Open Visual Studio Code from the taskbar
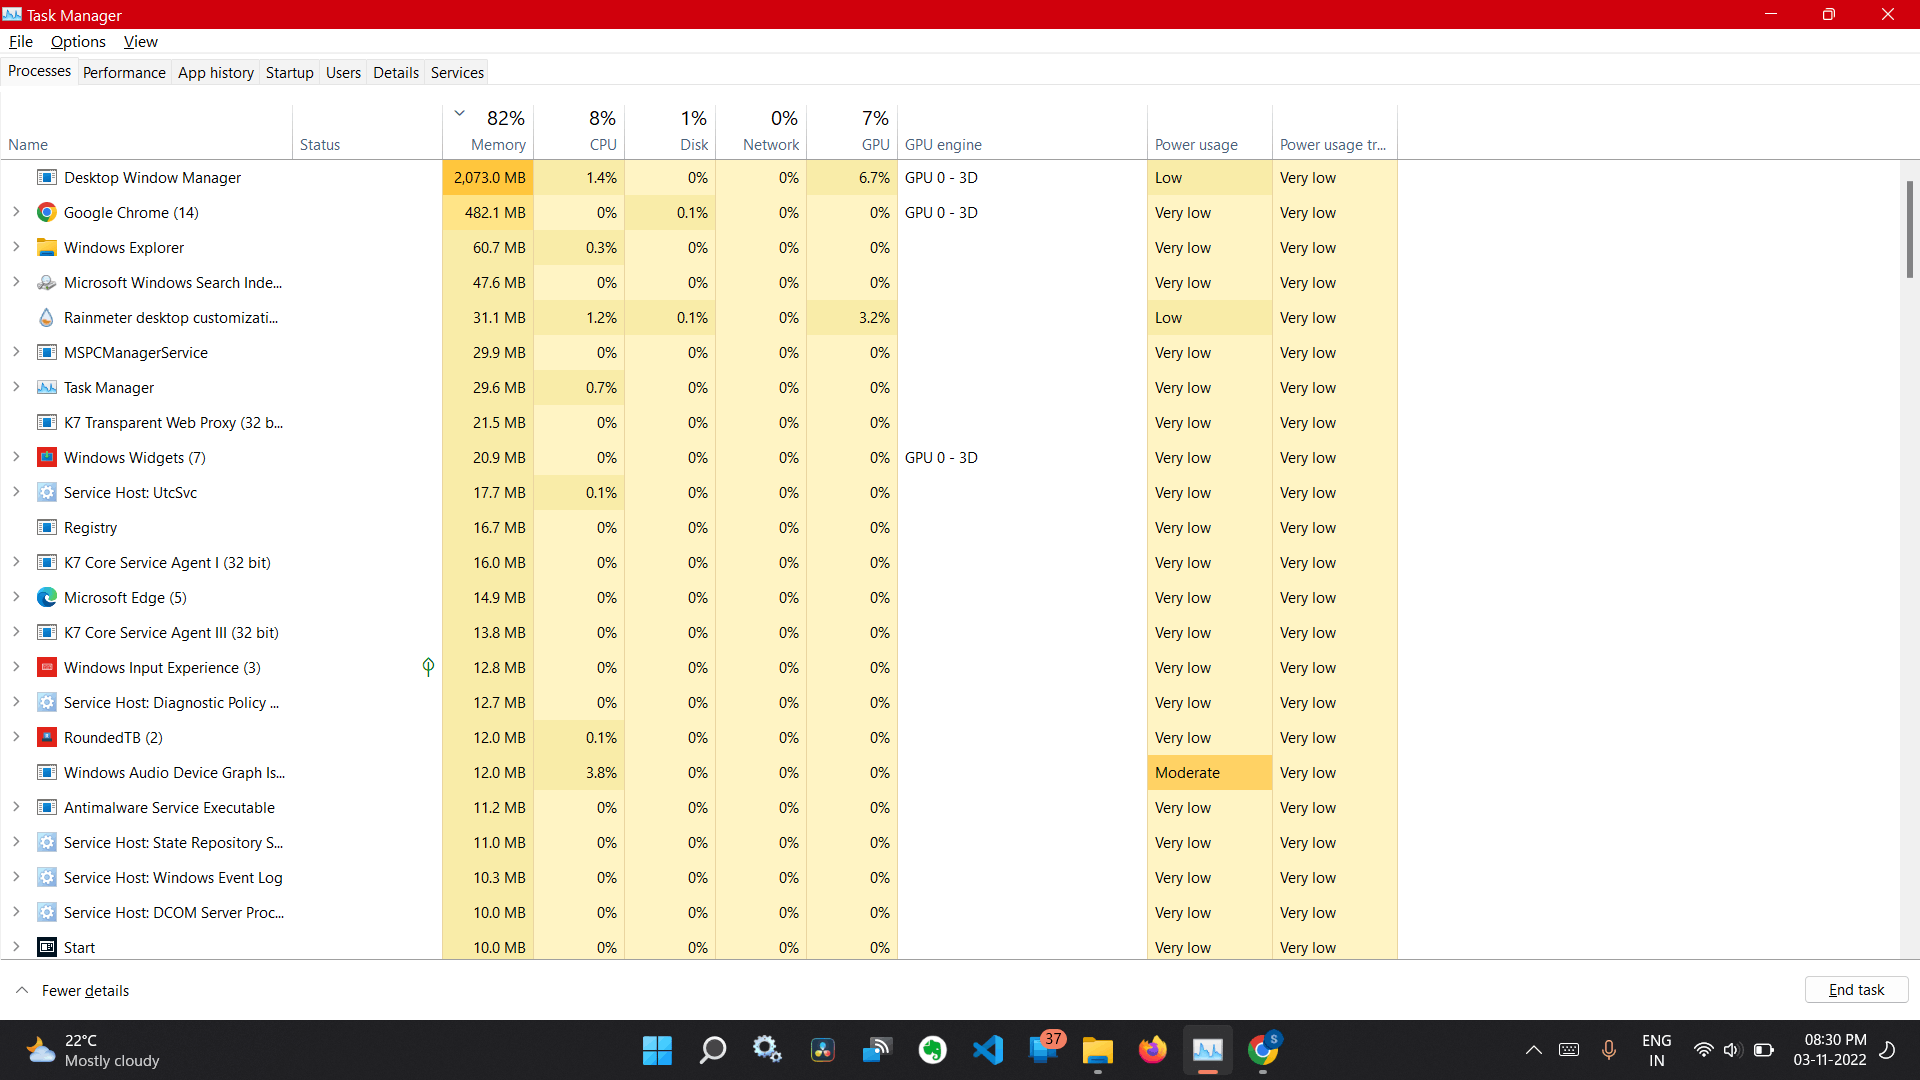Image resolution: width=1920 pixels, height=1080 pixels. pos(987,1050)
